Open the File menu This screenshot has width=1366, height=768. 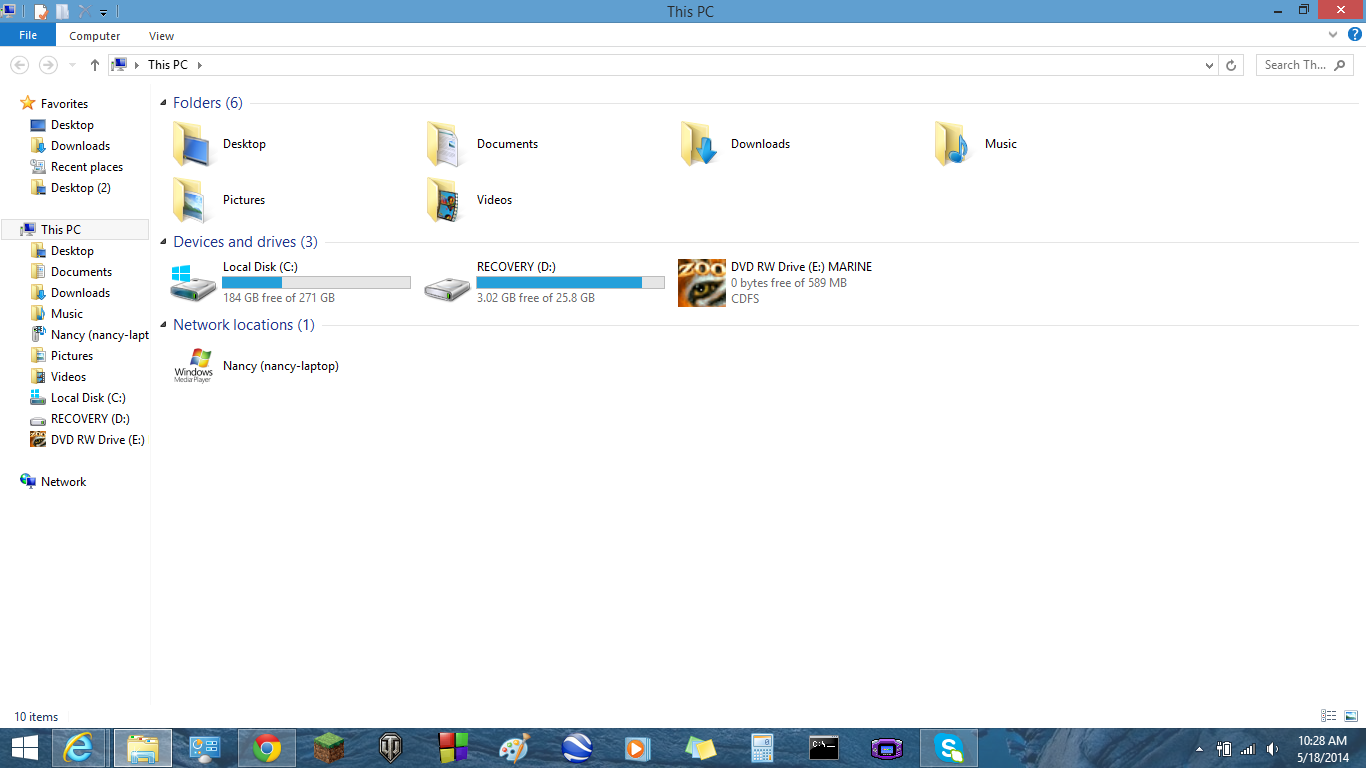[28, 36]
